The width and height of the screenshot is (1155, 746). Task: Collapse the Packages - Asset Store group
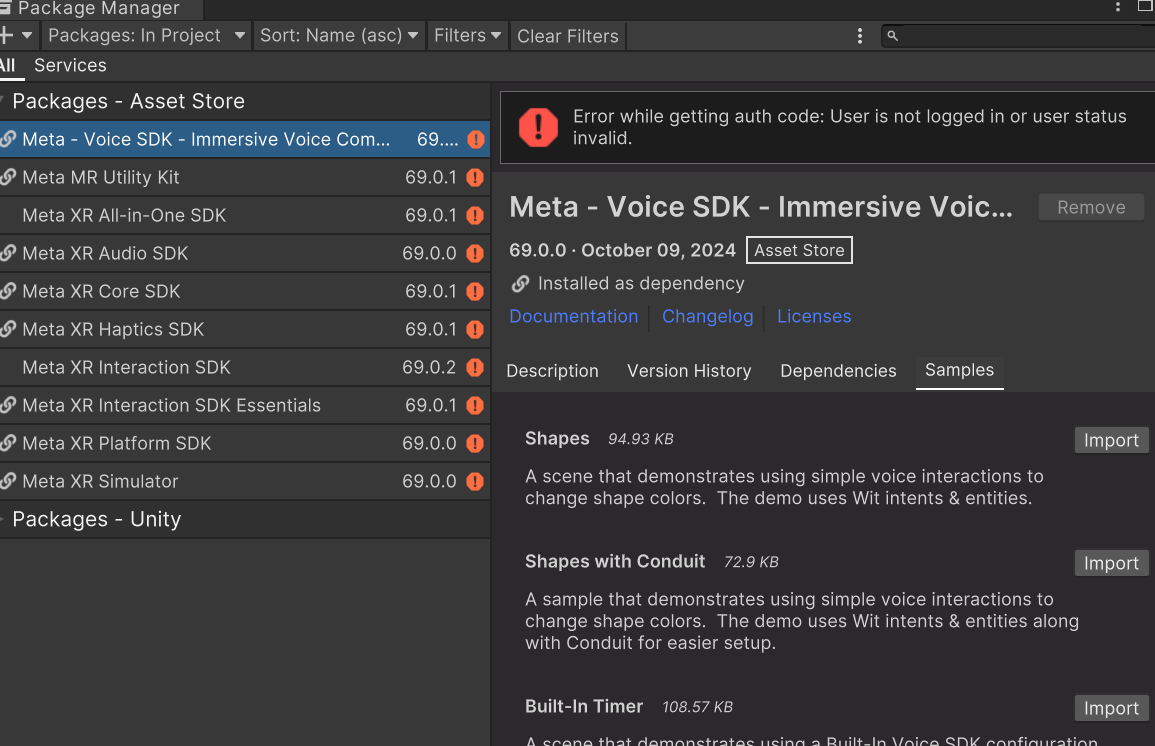point(2,101)
